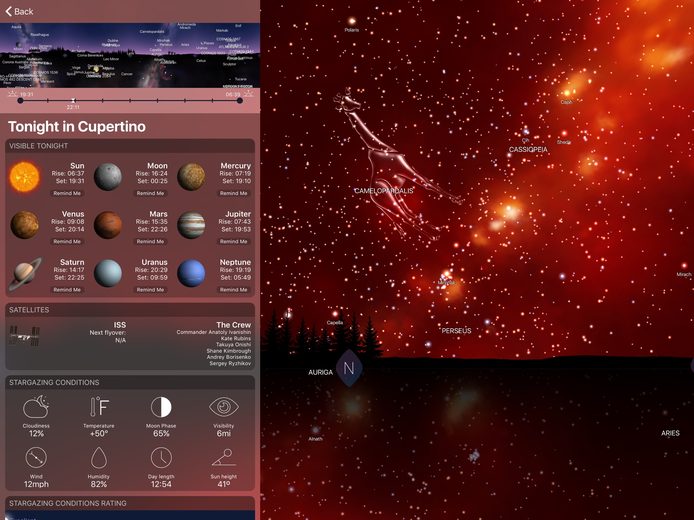Image resolution: width=694 pixels, height=520 pixels.
Task: Tap the Alnath star label
Action: click(316, 439)
